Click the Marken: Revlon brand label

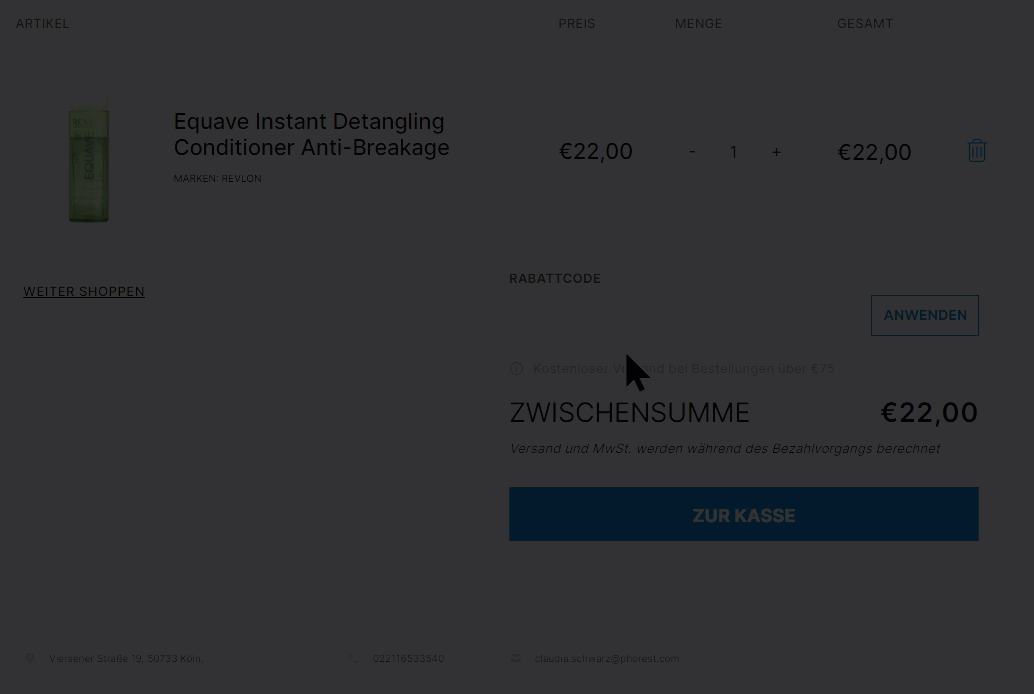click(x=218, y=179)
